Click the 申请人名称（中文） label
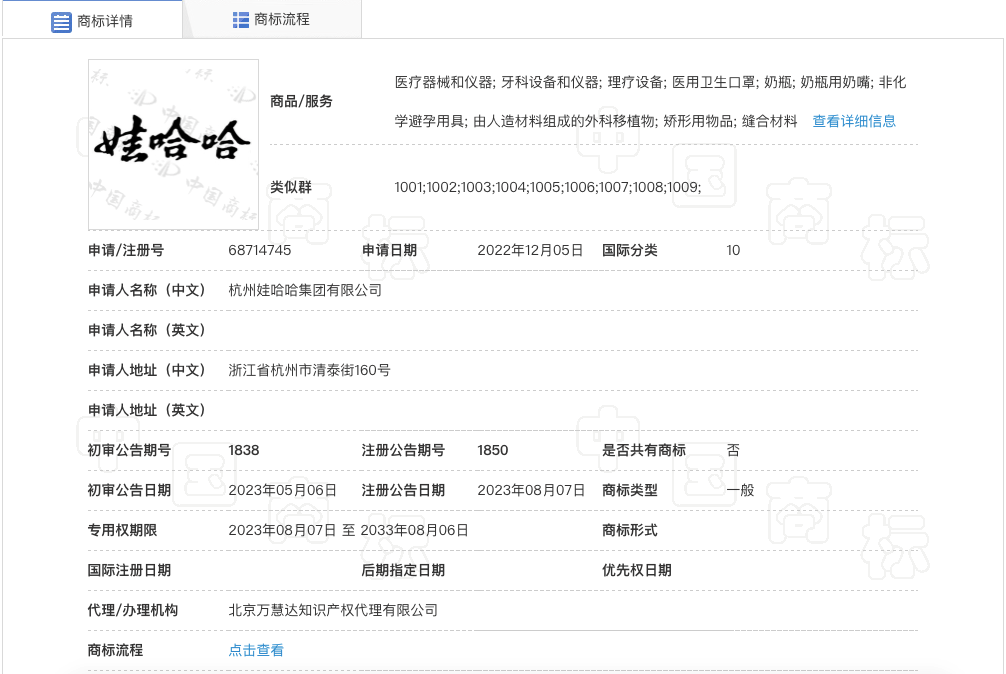 coord(147,291)
